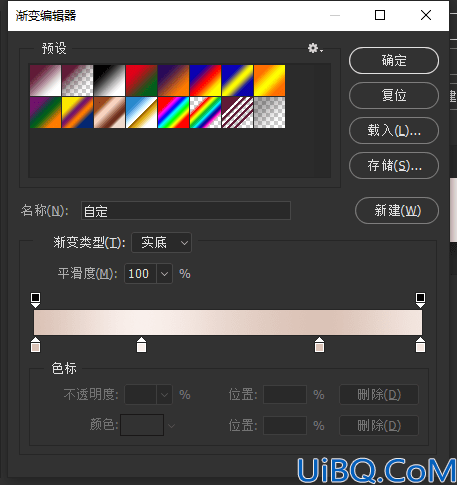Click the 颜色 color swatch box
457x485 pixels.
pos(142,425)
